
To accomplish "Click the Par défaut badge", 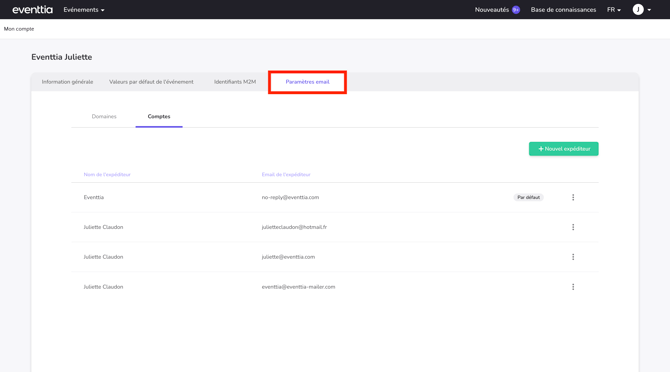I will coord(529,197).
